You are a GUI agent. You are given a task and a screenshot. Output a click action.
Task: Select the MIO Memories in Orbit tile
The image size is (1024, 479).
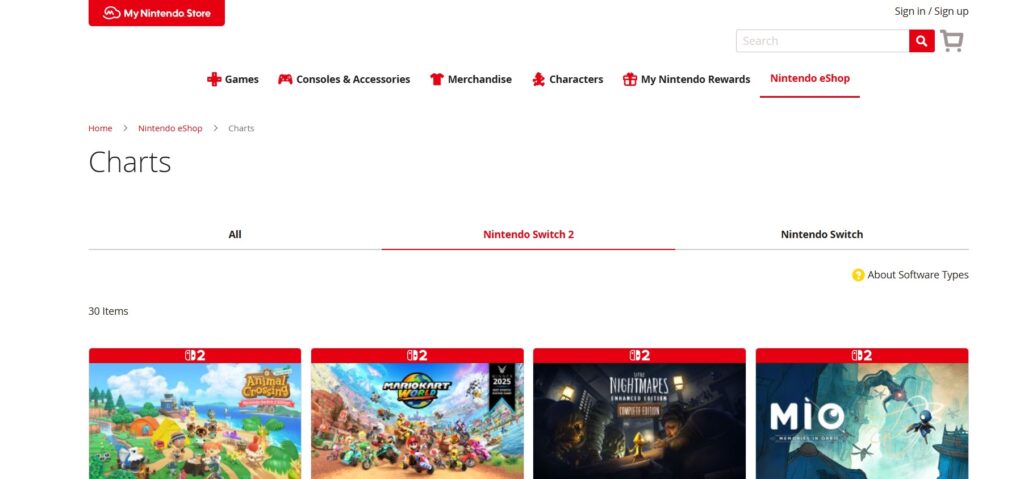pos(861,420)
